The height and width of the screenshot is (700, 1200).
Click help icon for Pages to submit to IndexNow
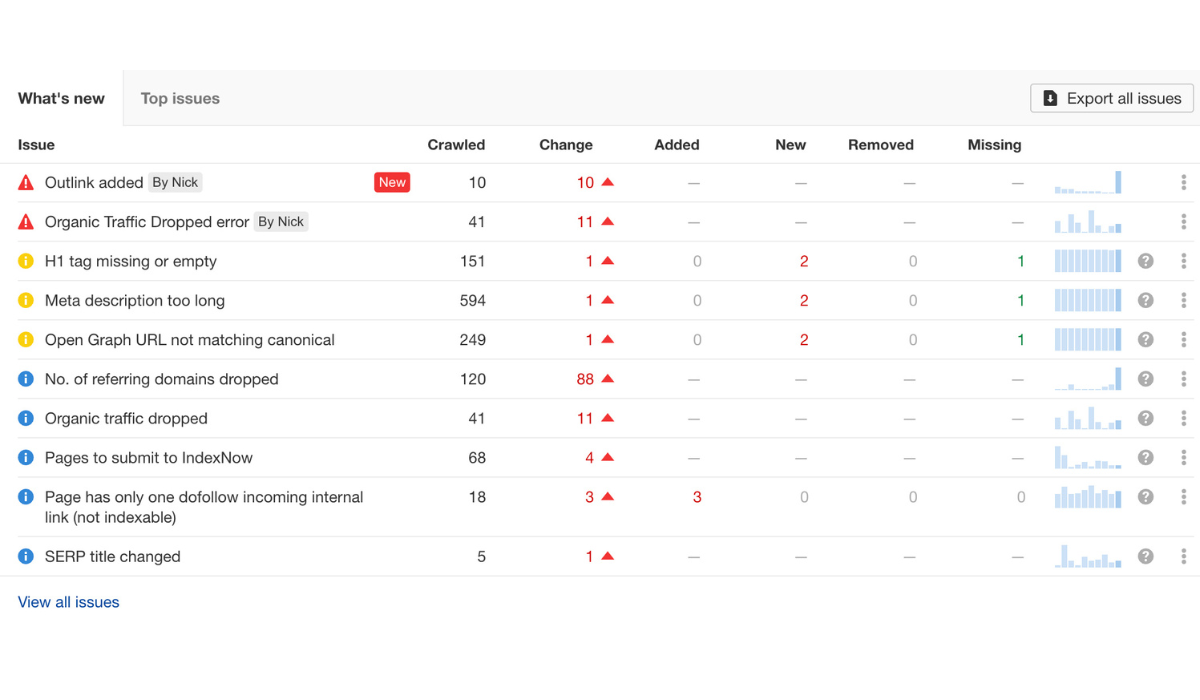coord(1146,457)
